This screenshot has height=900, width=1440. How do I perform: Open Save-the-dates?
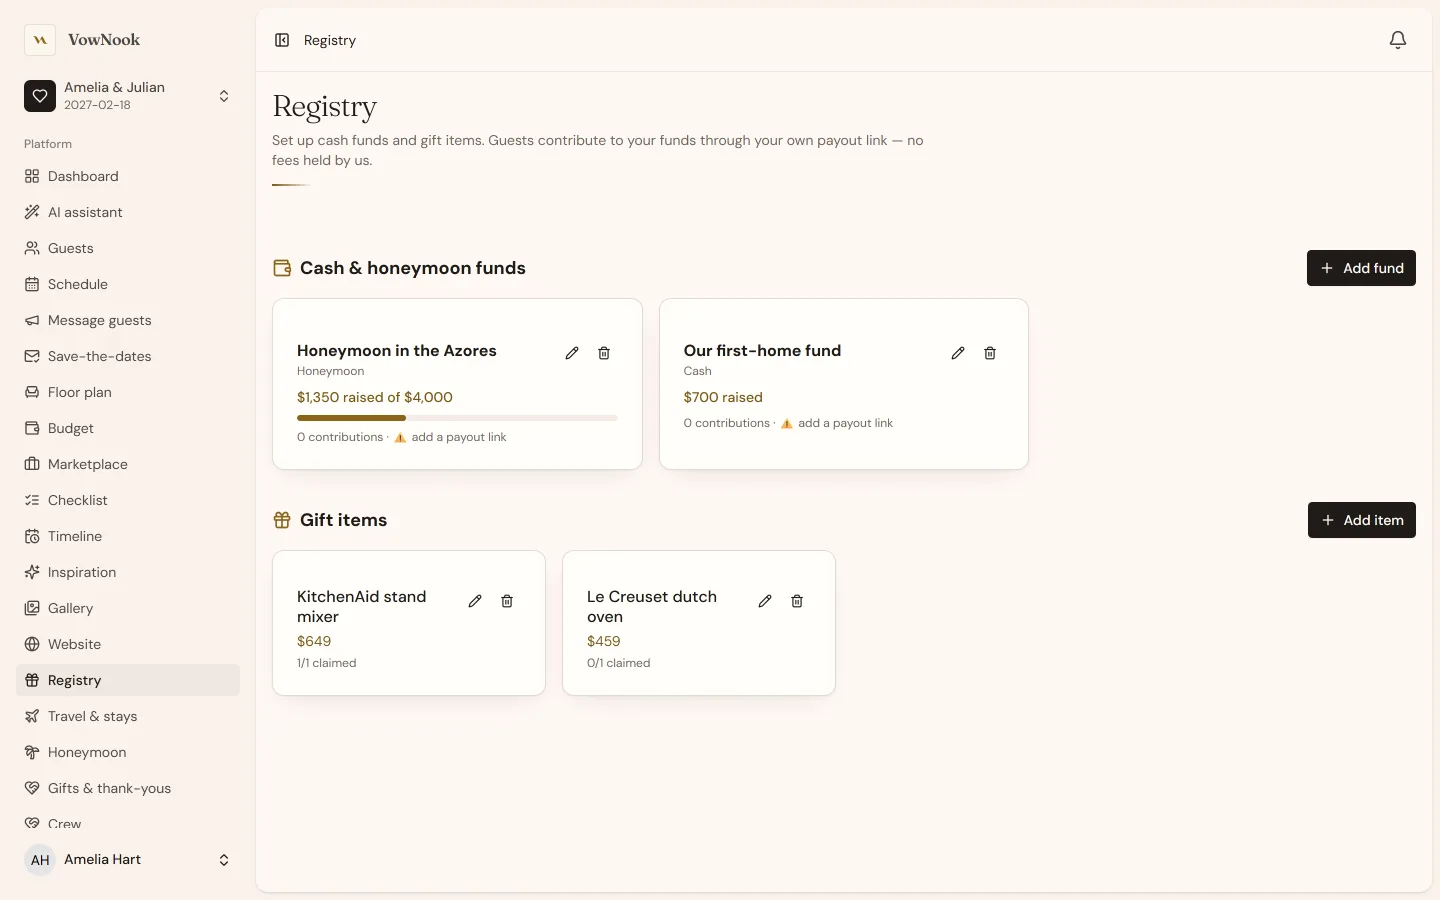pyautogui.click(x=128, y=356)
